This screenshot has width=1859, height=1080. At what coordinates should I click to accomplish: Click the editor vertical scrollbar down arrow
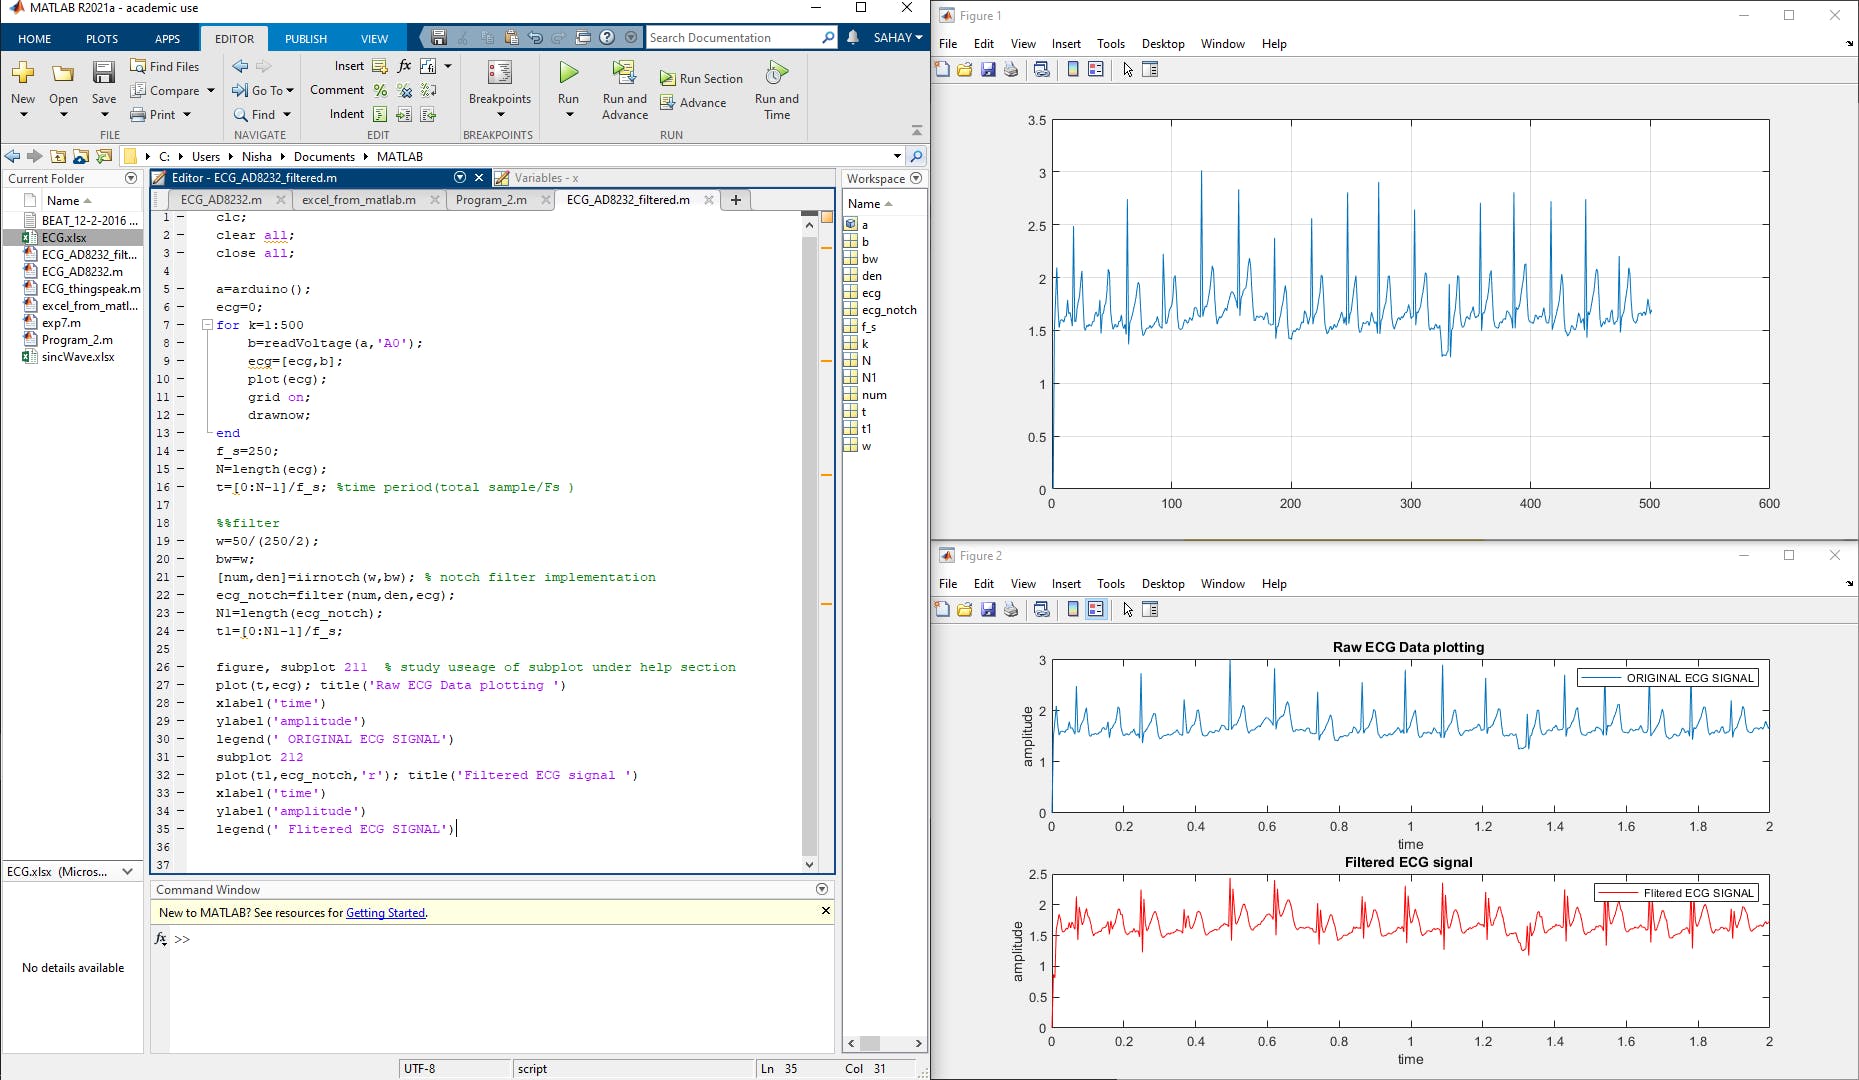coord(809,865)
